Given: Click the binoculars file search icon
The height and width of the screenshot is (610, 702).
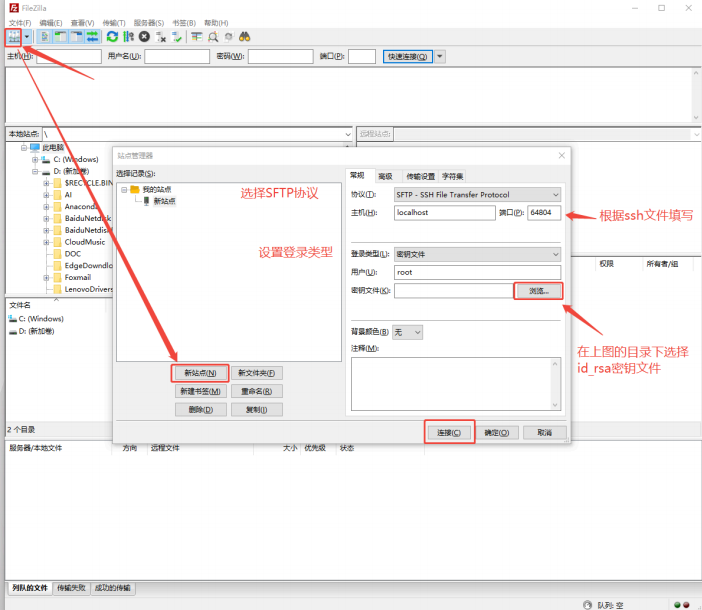Looking at the screenshot, I should pos(244,37).
